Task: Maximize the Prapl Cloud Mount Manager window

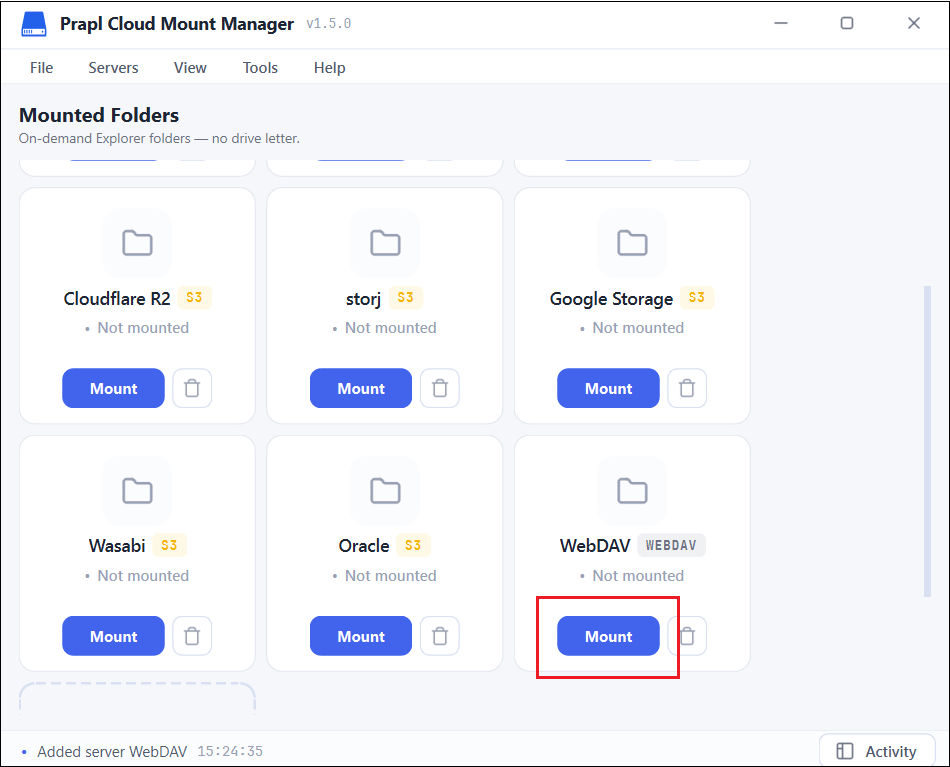Action: pos(847,24)
